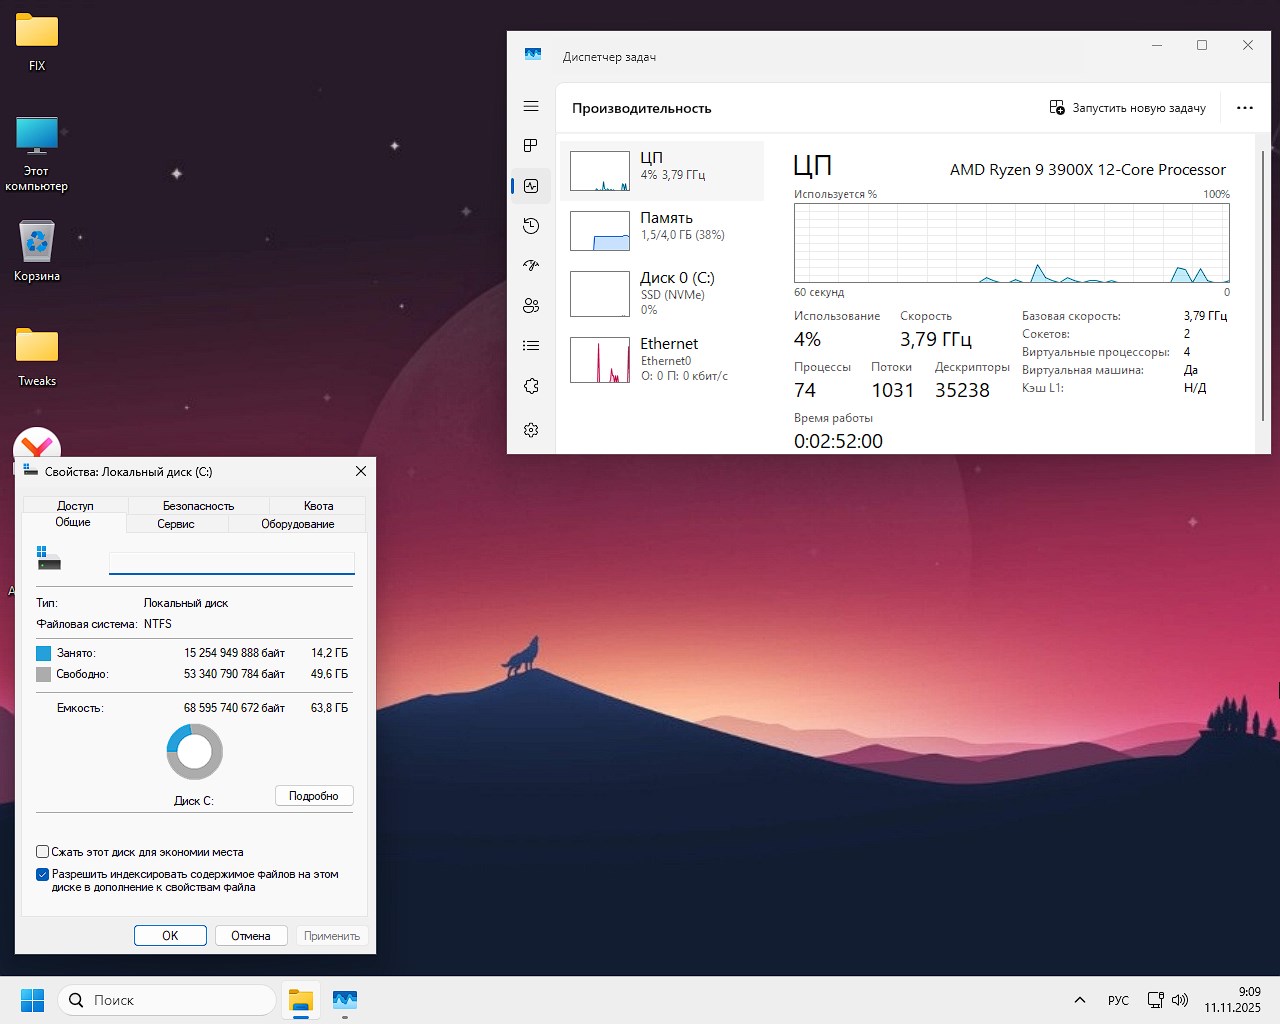Switch to the Сервис tab in disk properties

tap(177, 523)
